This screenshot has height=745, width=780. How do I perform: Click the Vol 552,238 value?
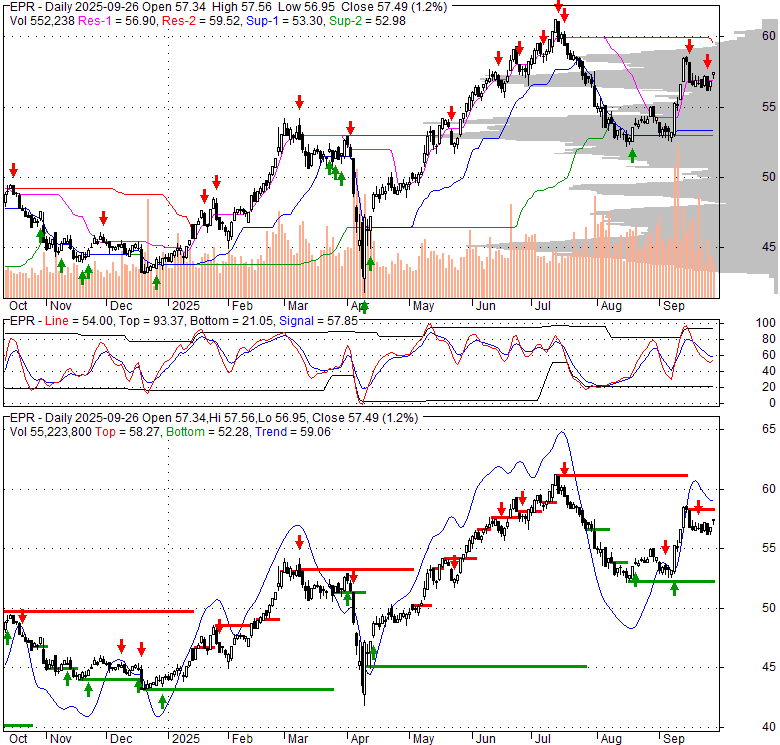(x=42, y=21)
